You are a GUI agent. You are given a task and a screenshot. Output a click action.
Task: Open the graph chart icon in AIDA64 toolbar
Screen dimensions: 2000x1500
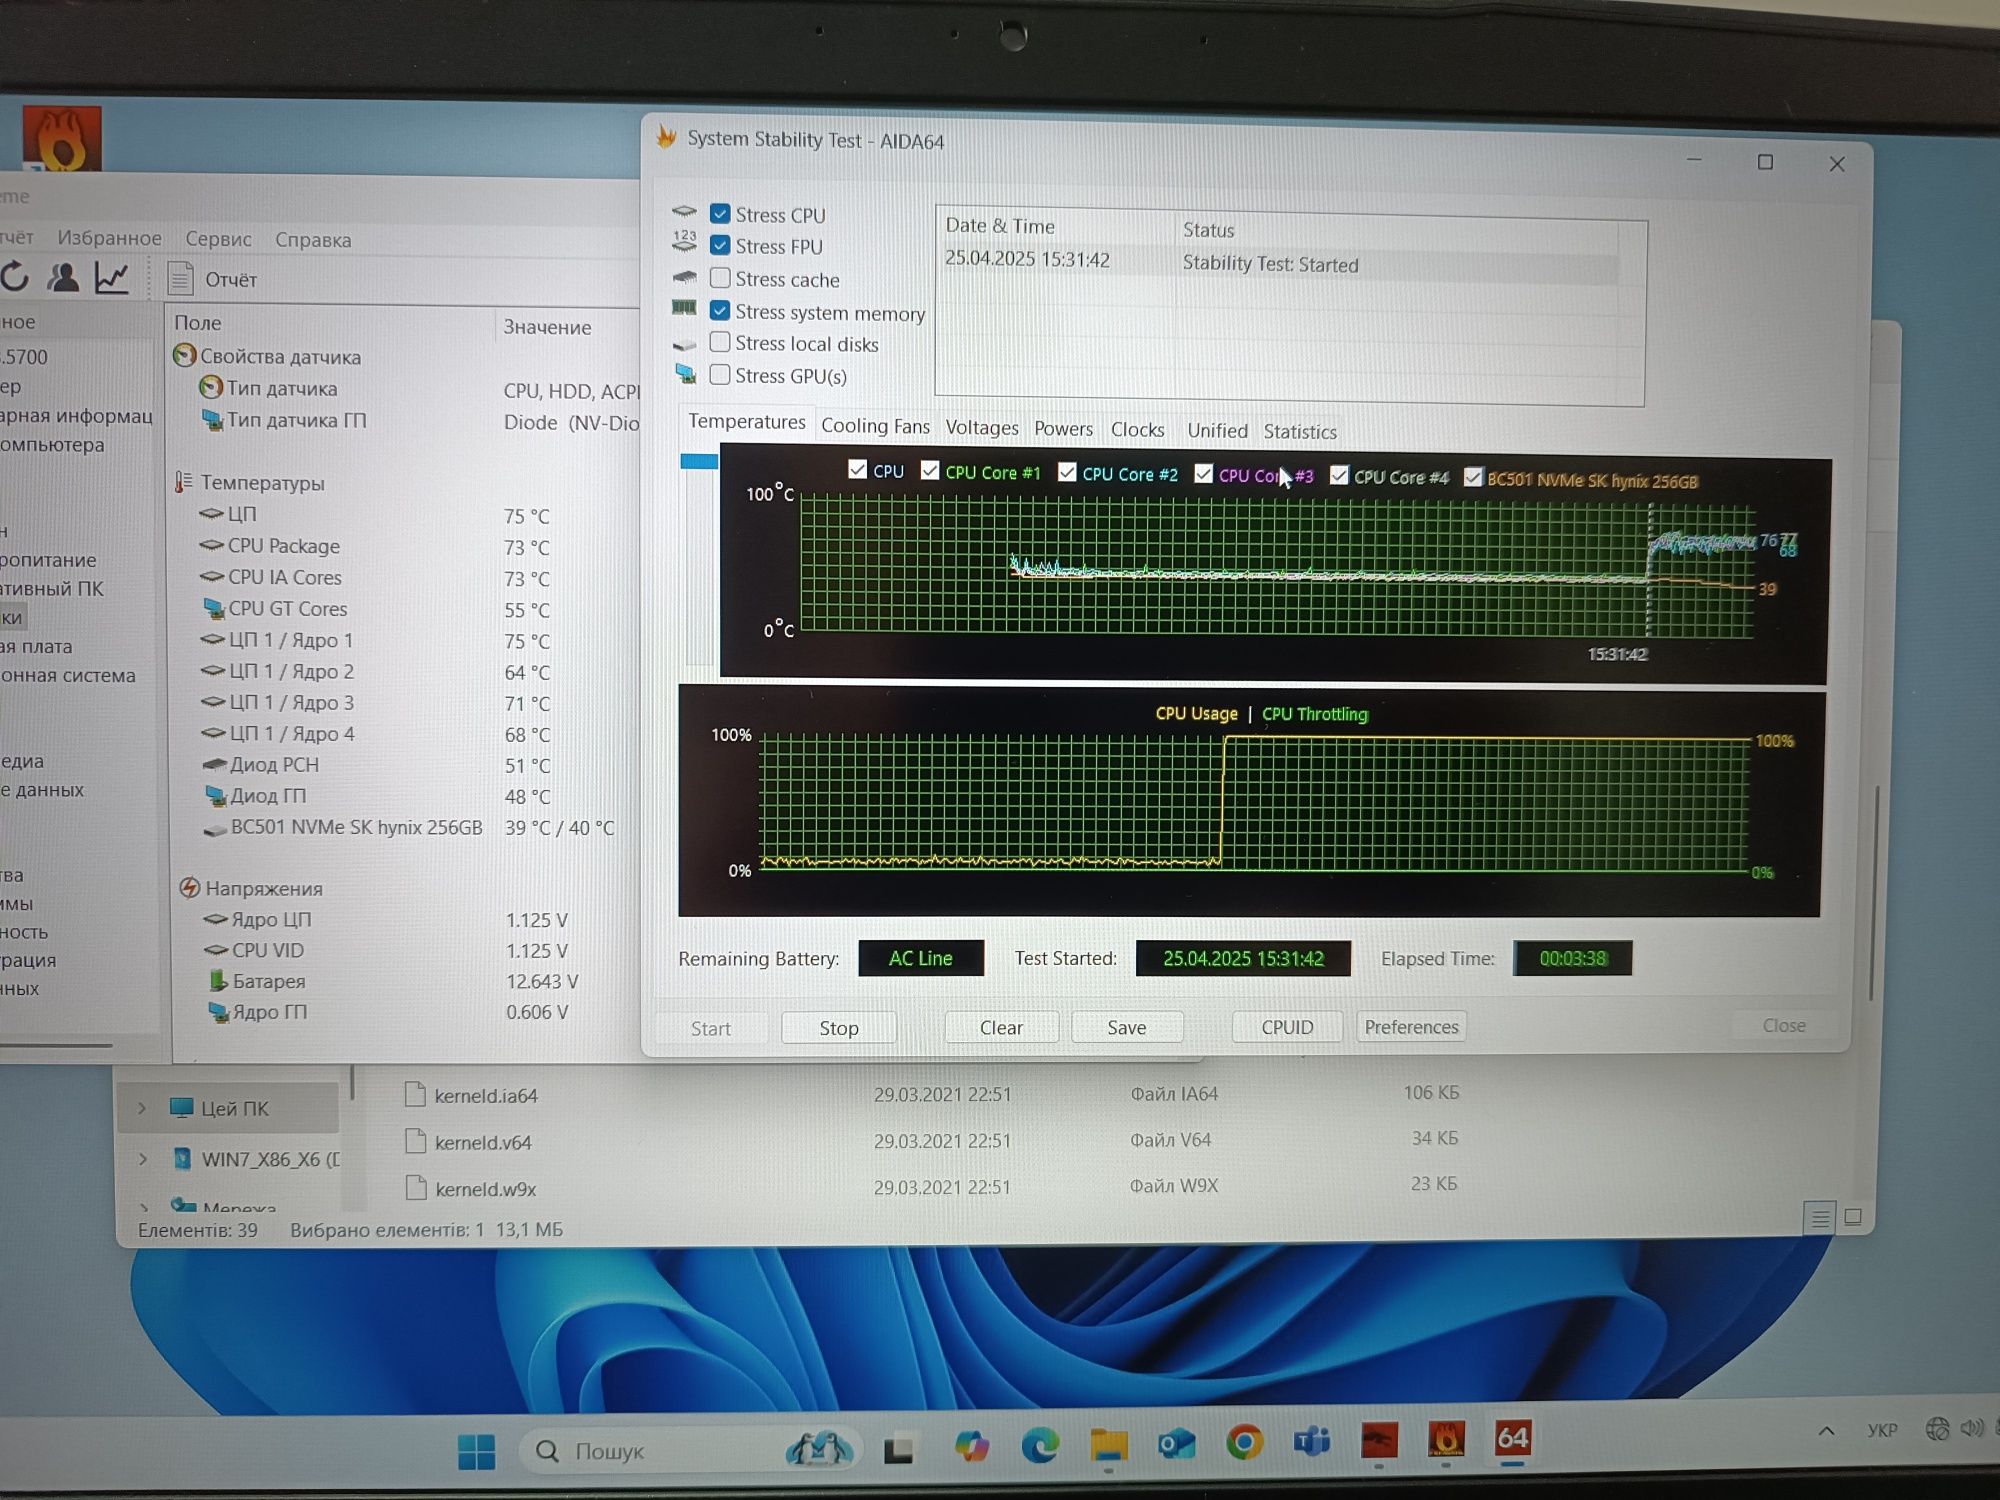tap(112, 277)
